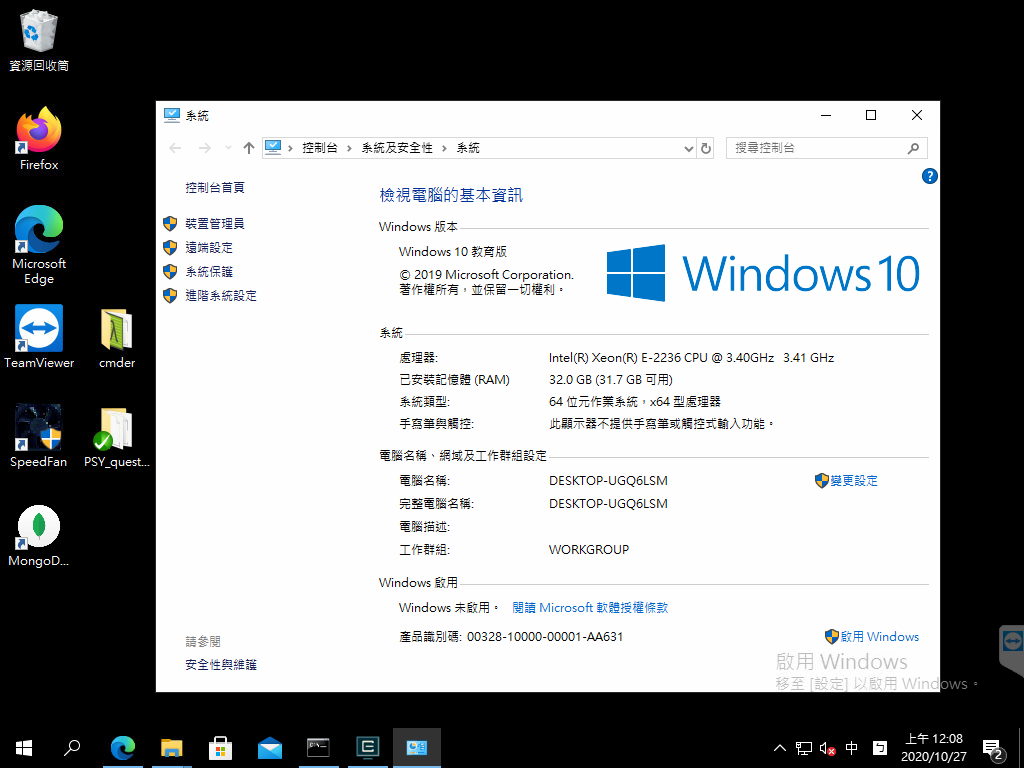Open the notification action center
This screenshot has height=768, width=1024.
(993, 749)
